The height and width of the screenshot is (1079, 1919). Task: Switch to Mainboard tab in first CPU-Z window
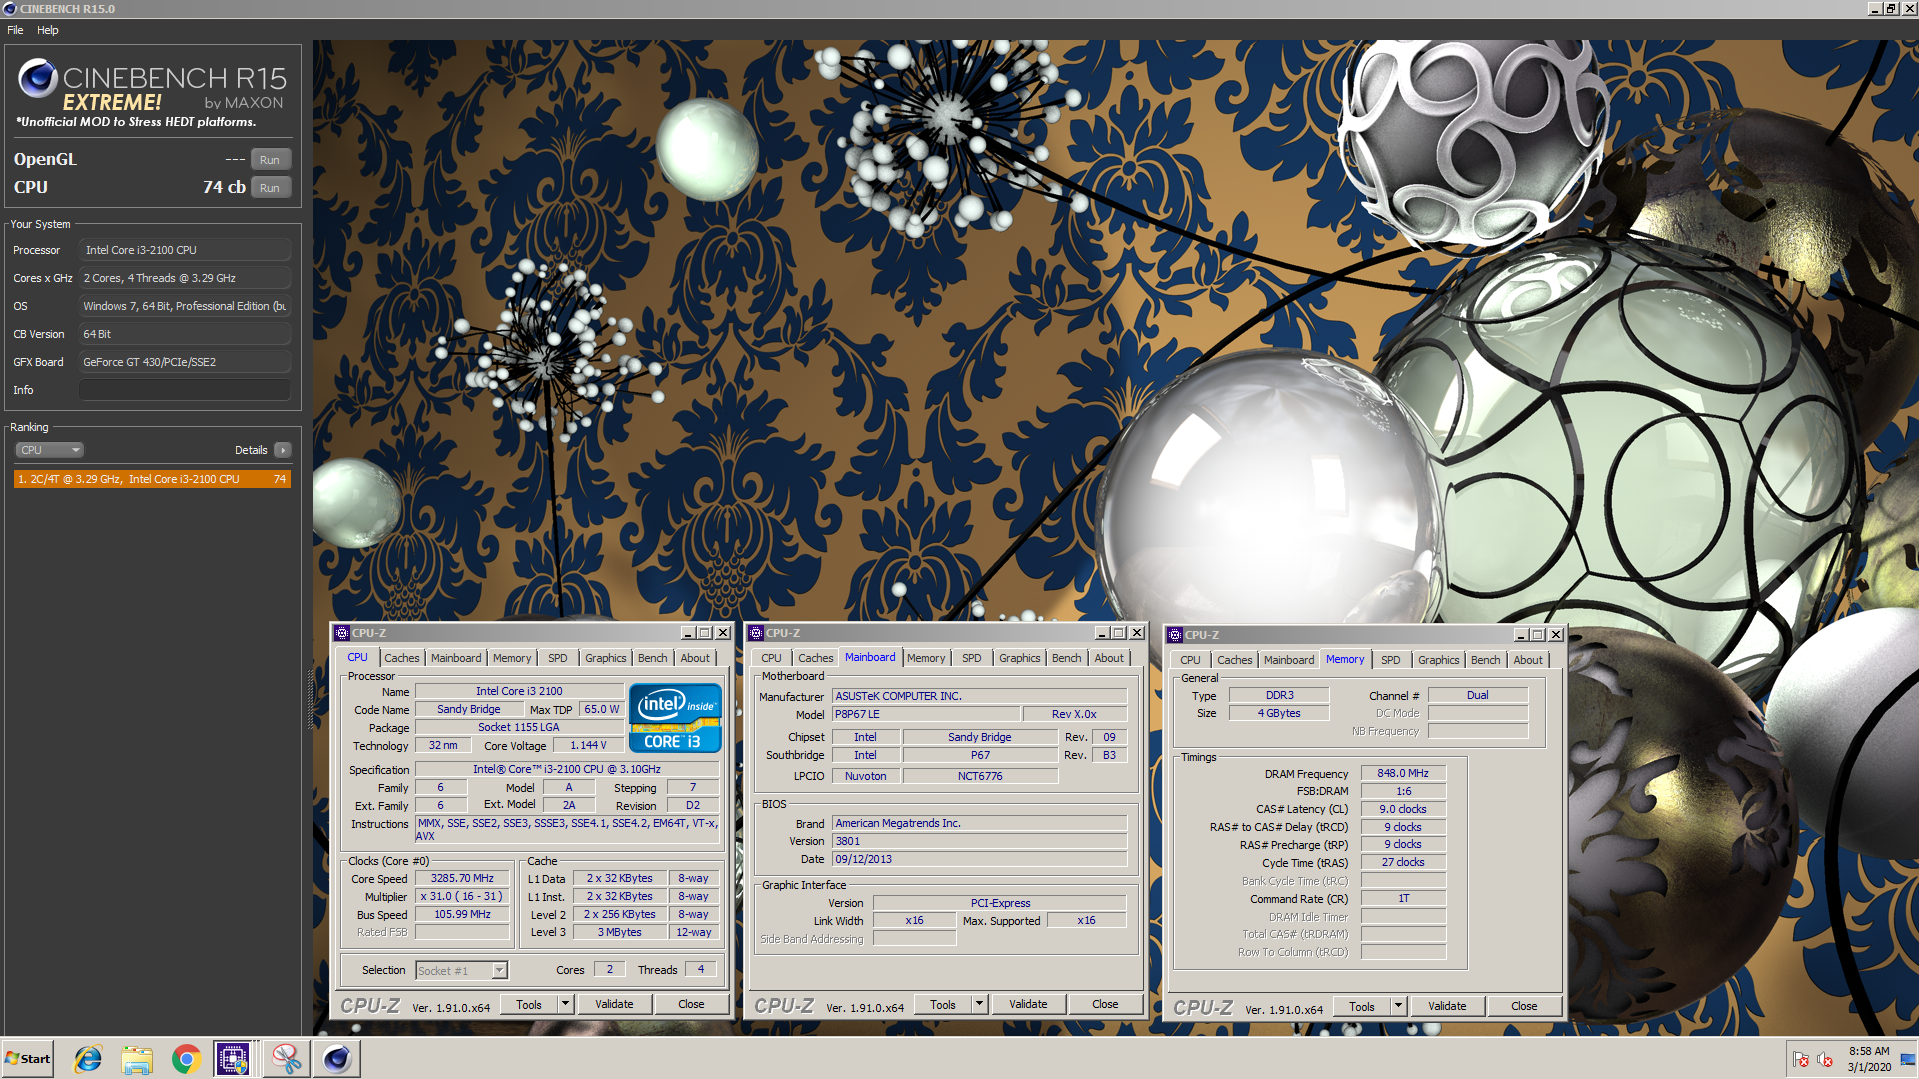(456, 658)
